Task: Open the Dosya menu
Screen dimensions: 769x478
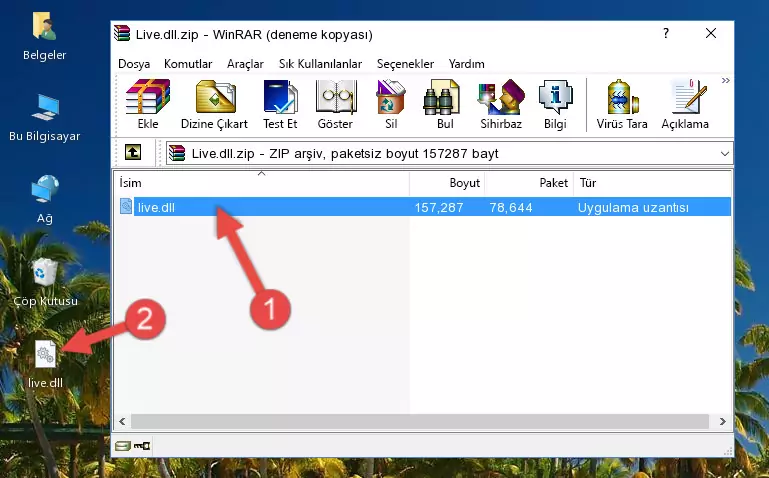Action: click(134, 64)
